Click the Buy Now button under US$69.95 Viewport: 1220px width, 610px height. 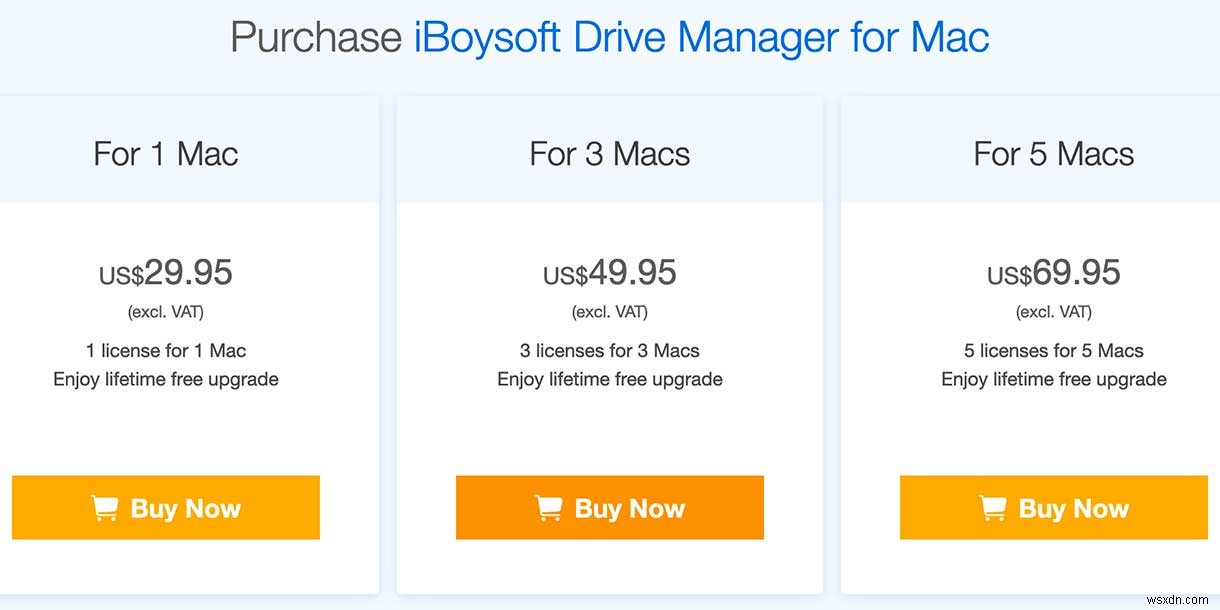coord(1053,508)
